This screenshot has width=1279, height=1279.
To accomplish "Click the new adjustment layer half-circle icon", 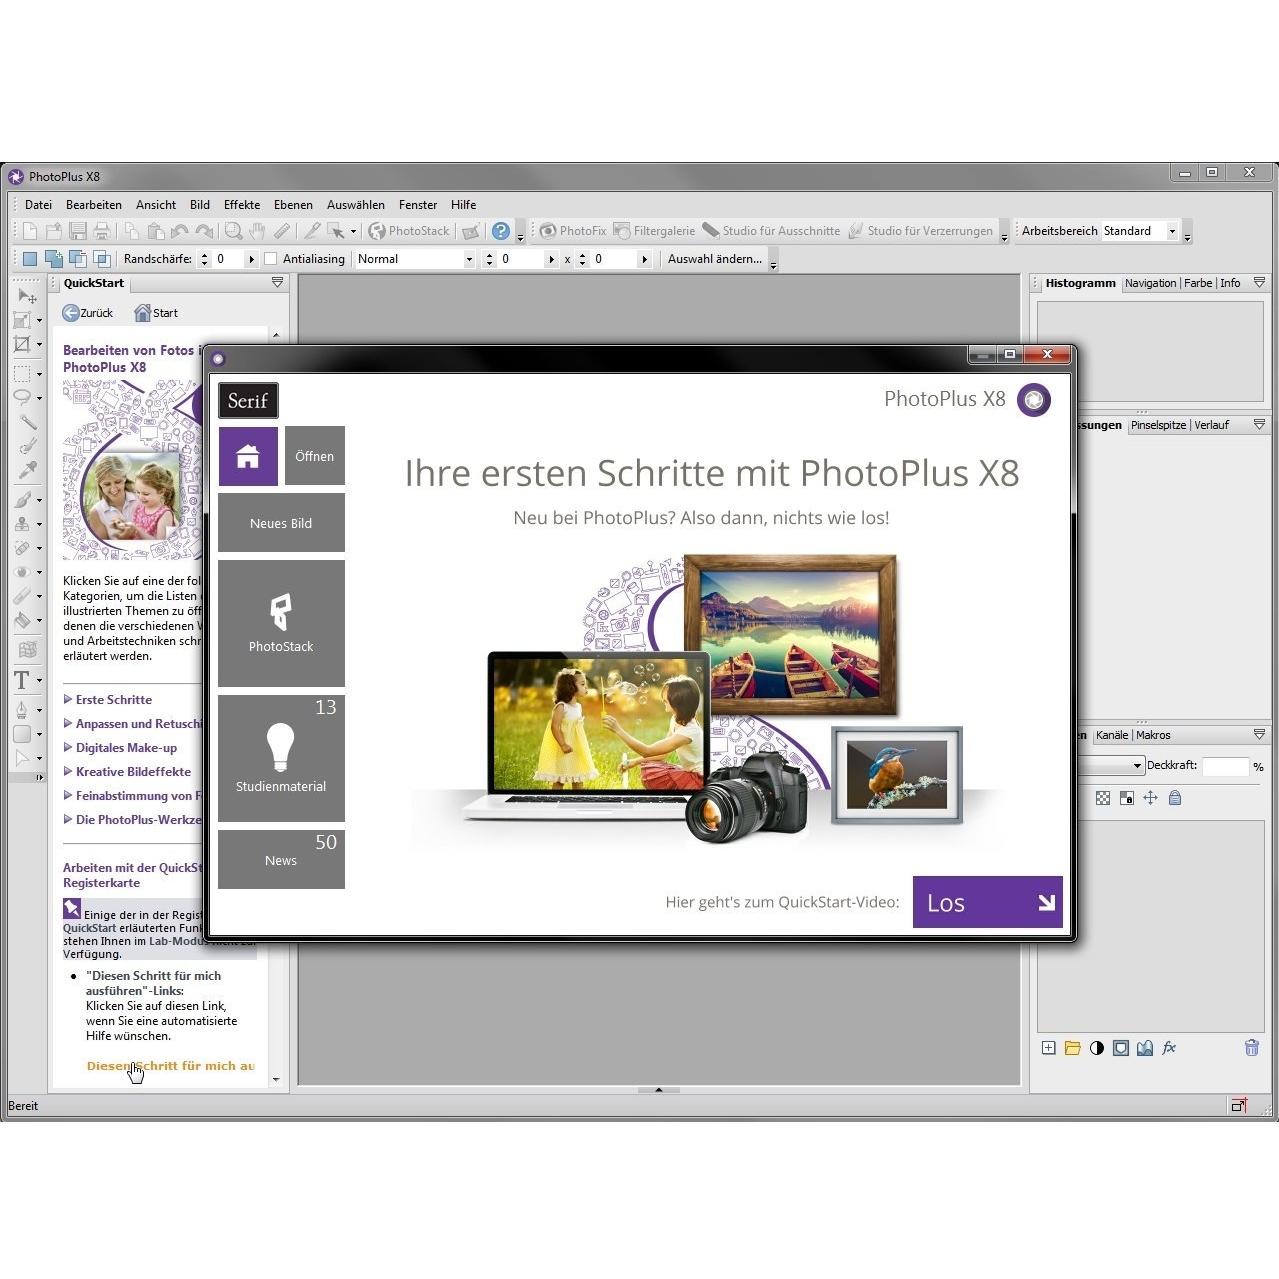I will (x=1097, y=1048).
